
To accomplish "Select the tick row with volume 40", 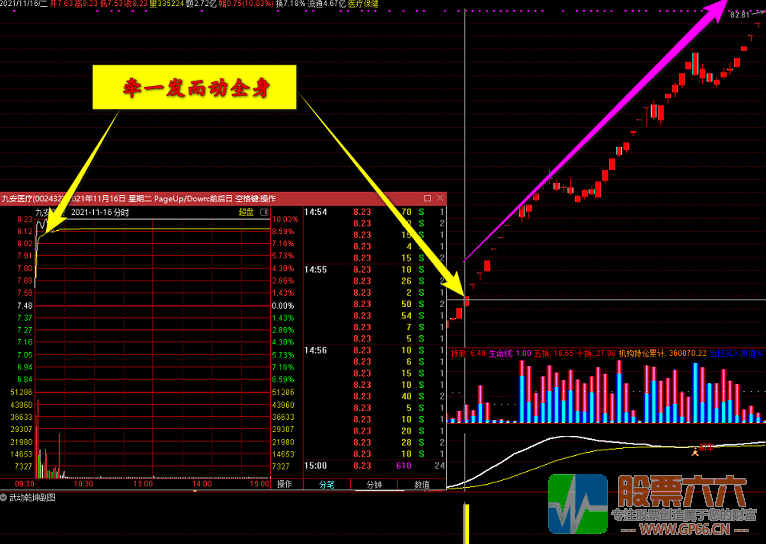I will click(374, 397).
